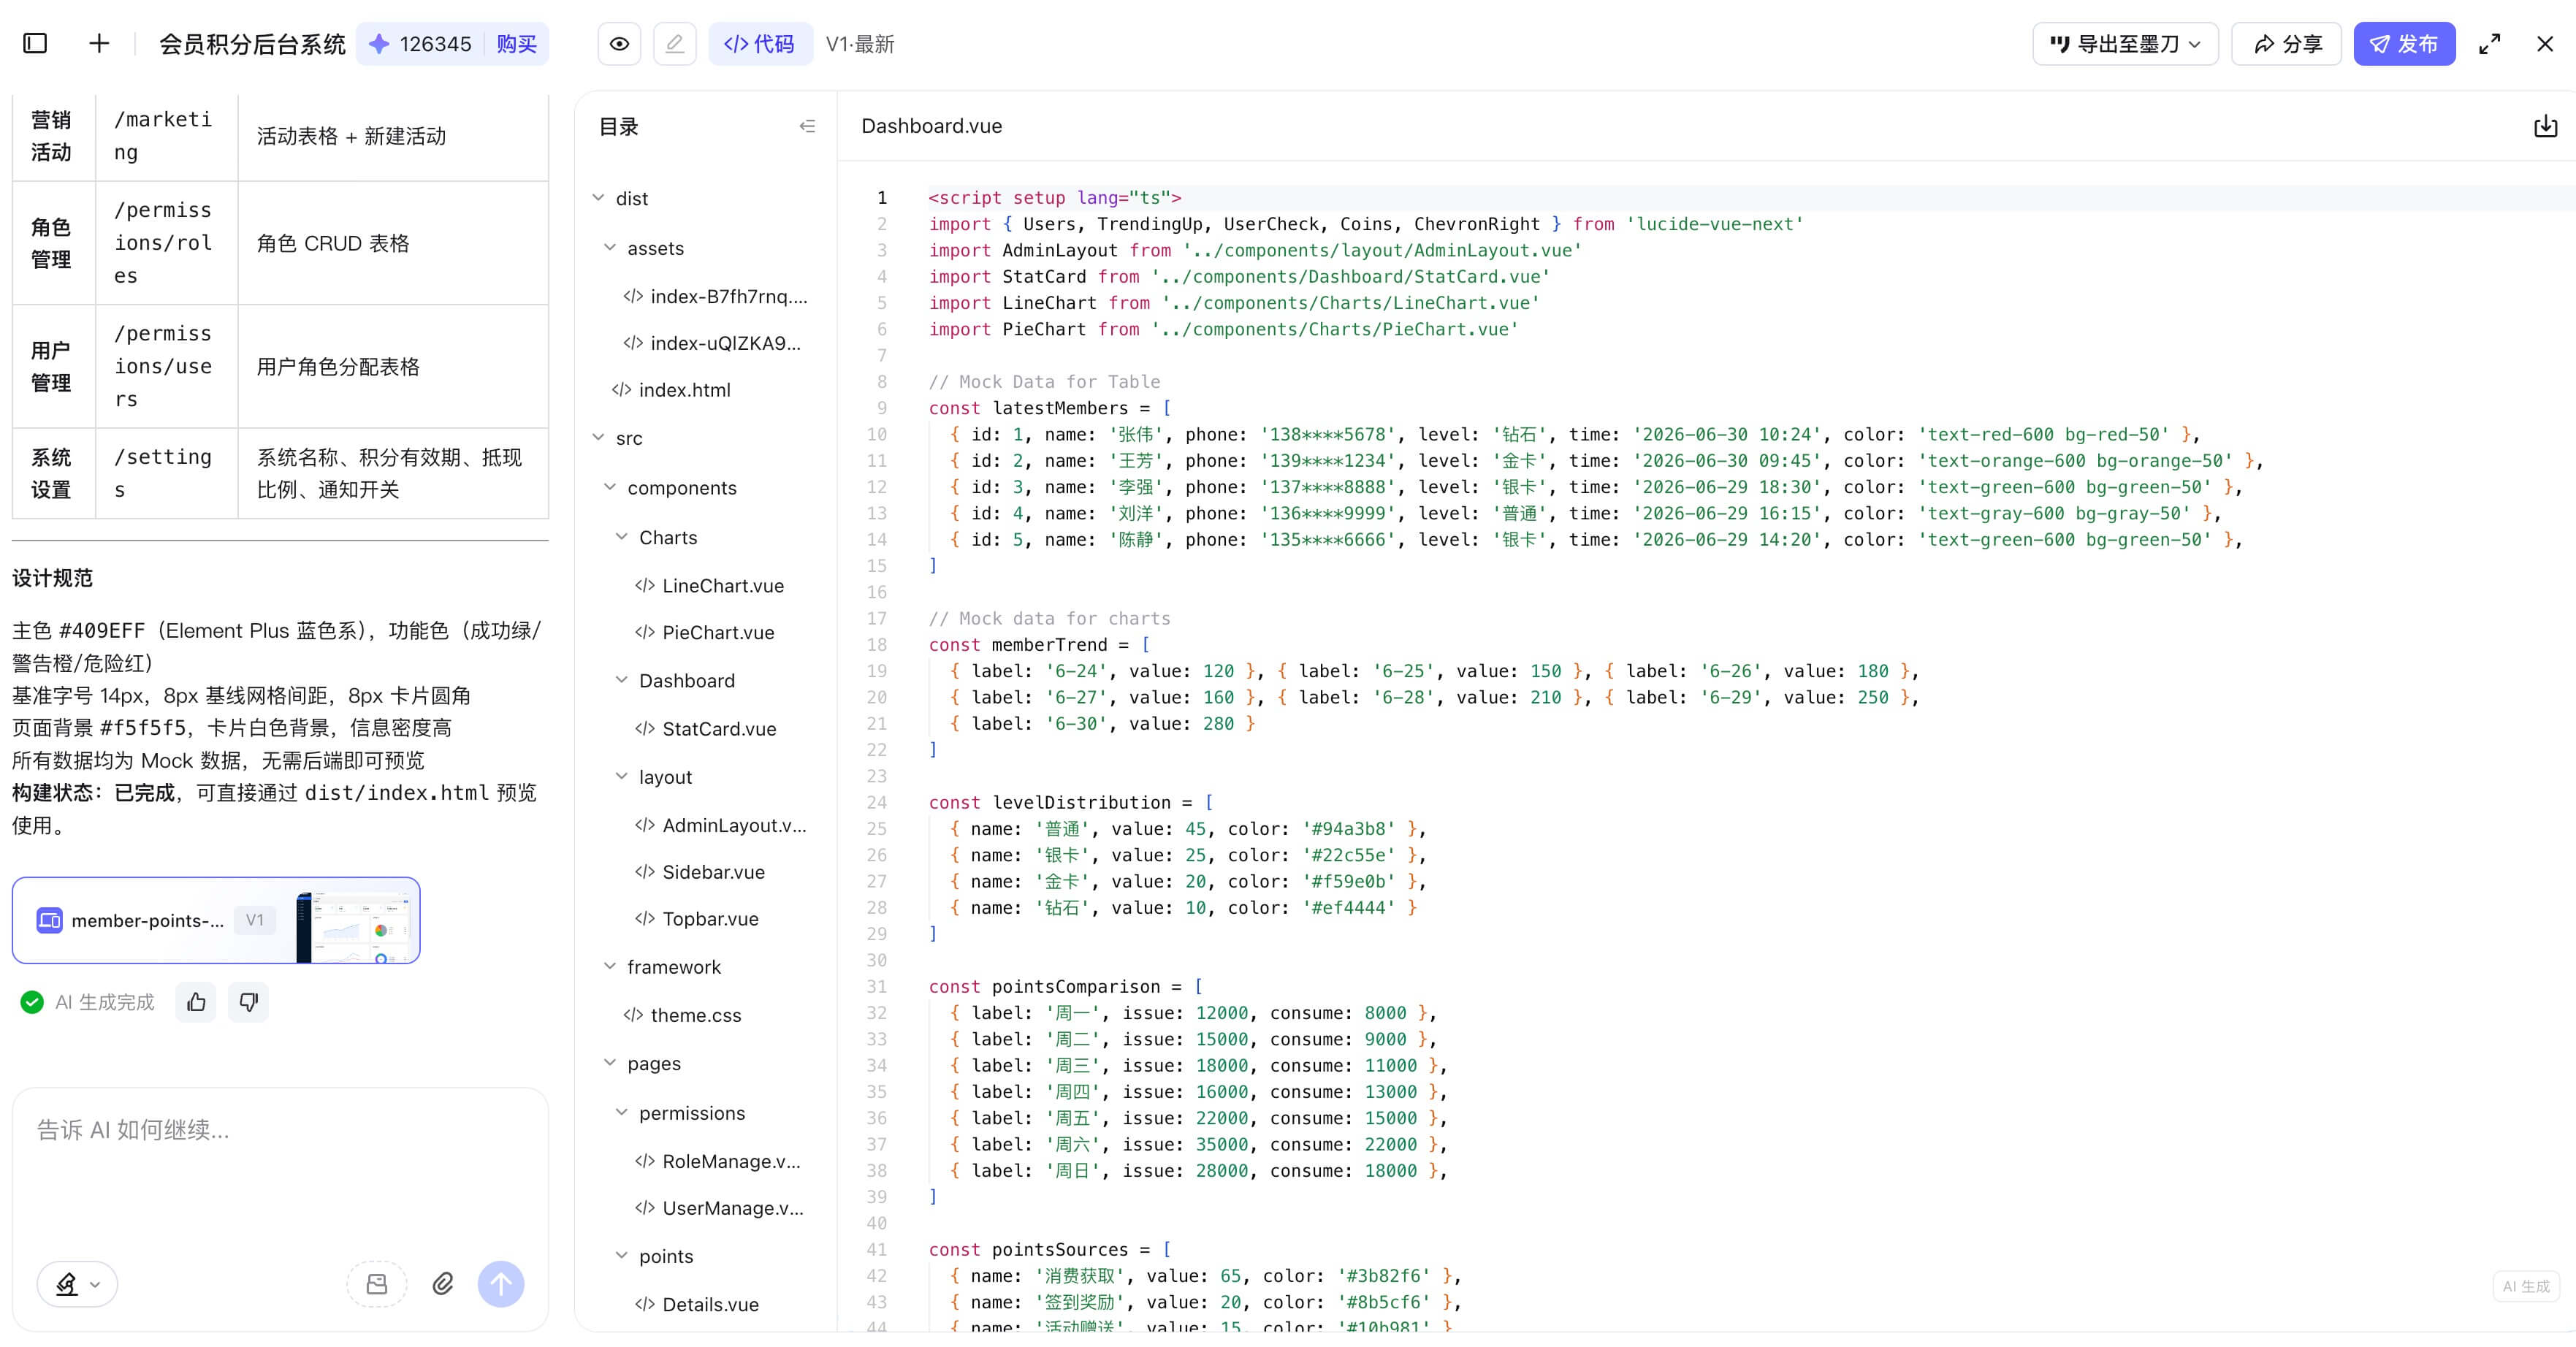Select the 代码 code tab
Screen dimensions: 2576x1347
pos(758,44)
